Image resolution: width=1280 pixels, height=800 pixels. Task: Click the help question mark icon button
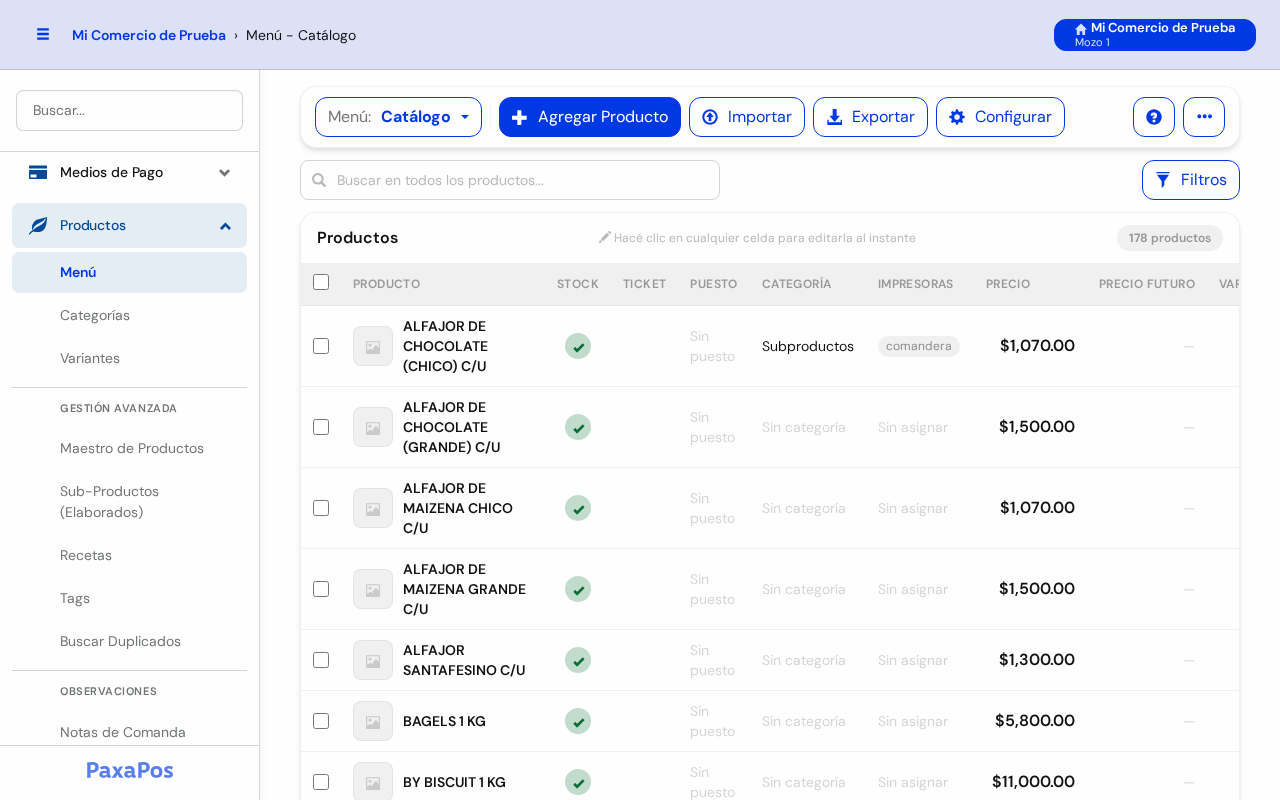[x=1154, y=117]
